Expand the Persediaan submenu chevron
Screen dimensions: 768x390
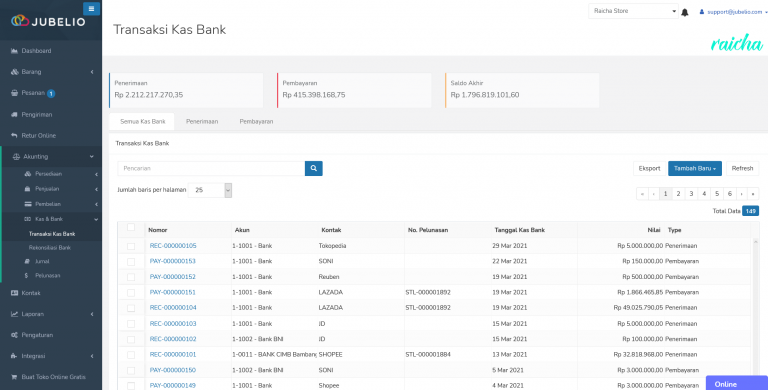[96, 174]
